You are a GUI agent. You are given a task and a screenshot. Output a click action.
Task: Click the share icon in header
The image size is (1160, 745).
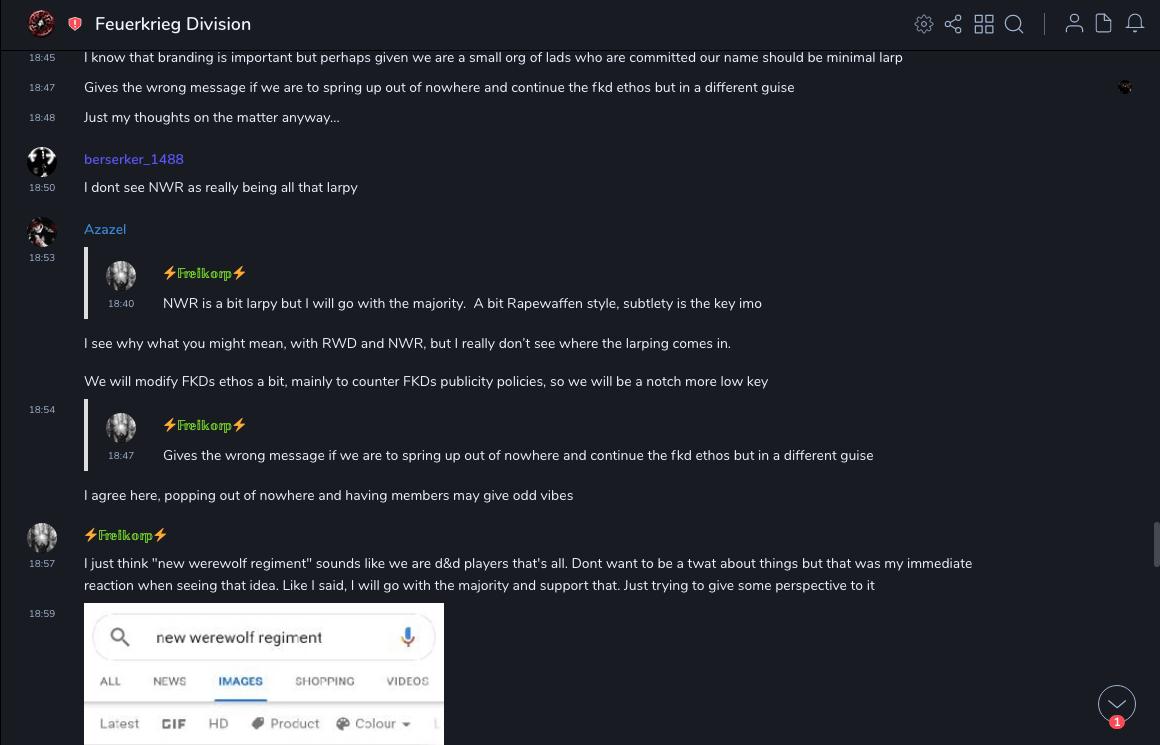(x=953, y=24)
